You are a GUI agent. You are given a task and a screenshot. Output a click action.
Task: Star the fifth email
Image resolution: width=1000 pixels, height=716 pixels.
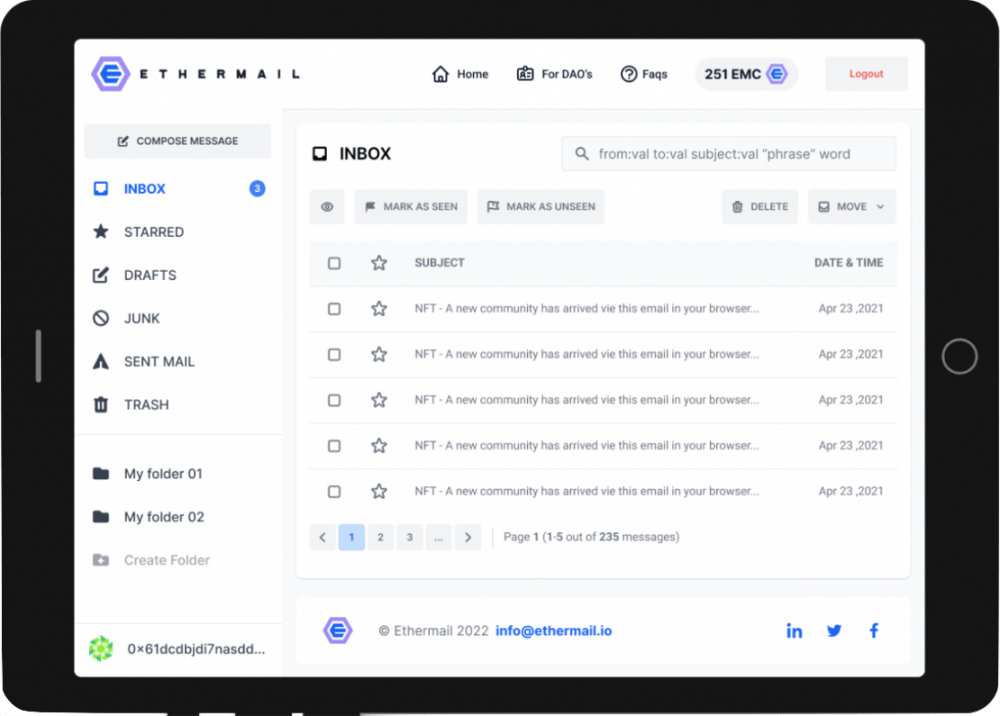(x=379, y=491)
